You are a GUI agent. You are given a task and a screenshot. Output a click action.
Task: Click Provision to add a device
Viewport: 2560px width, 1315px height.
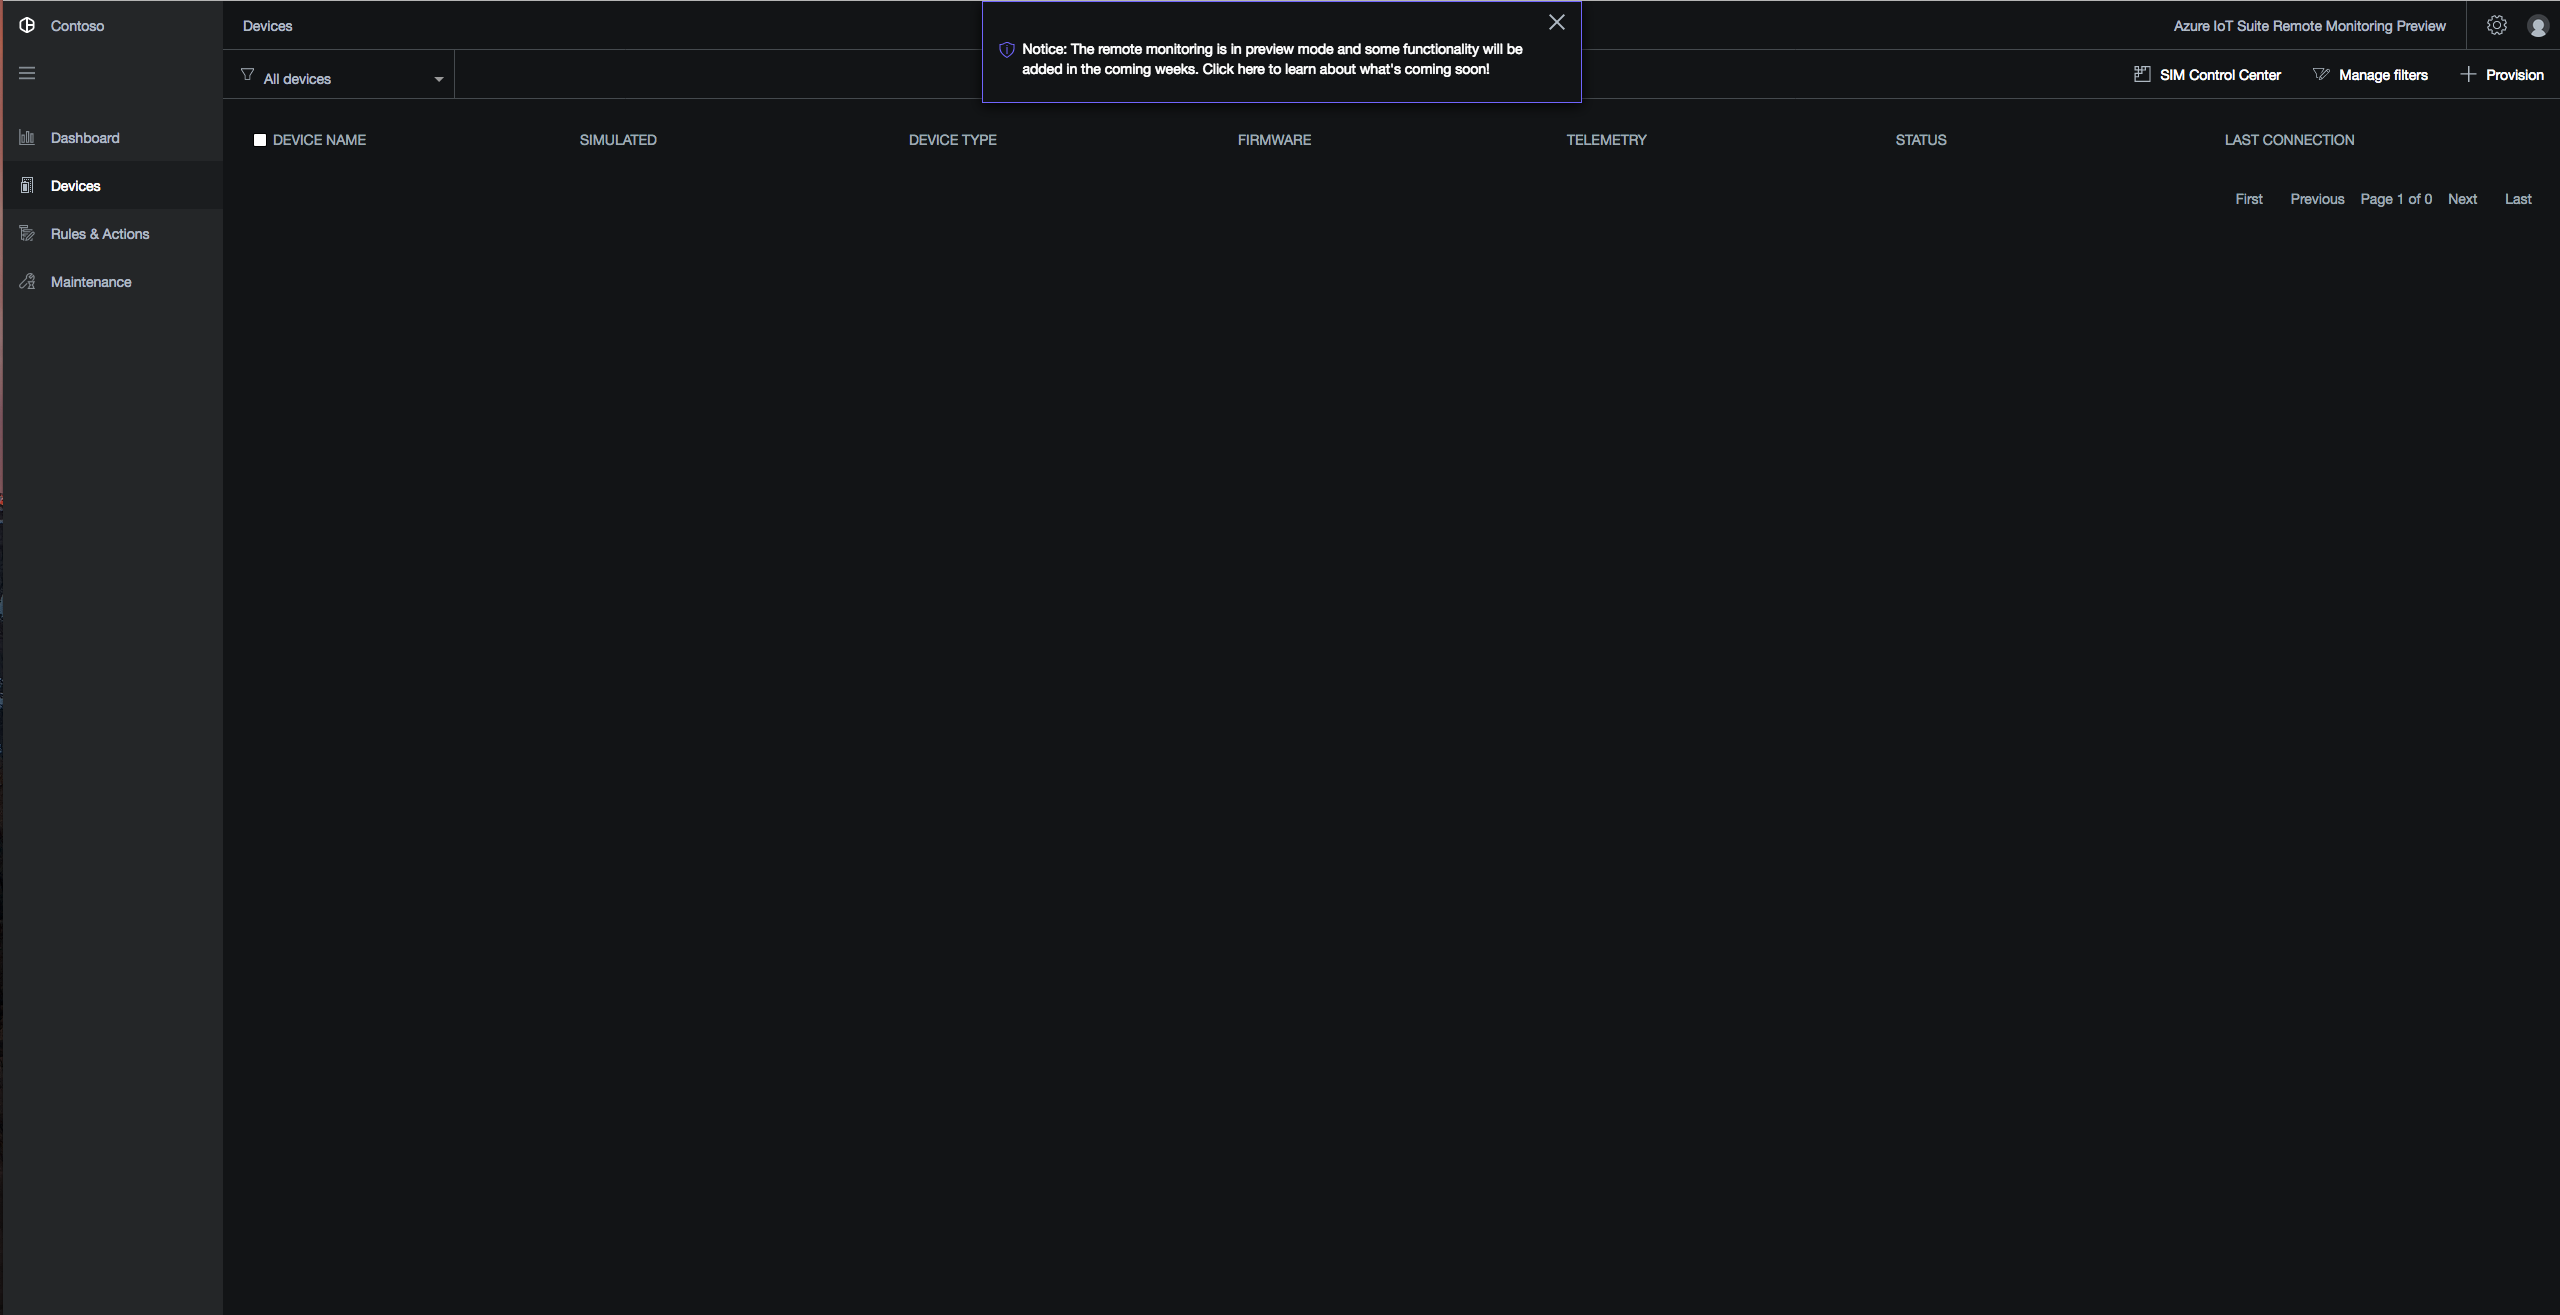[2514, 74]
